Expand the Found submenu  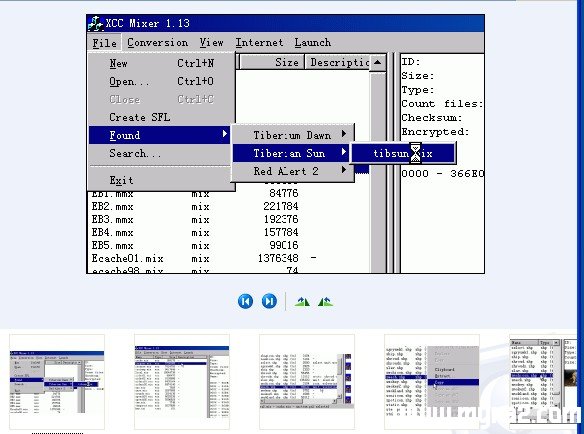(x=159, y=135)
